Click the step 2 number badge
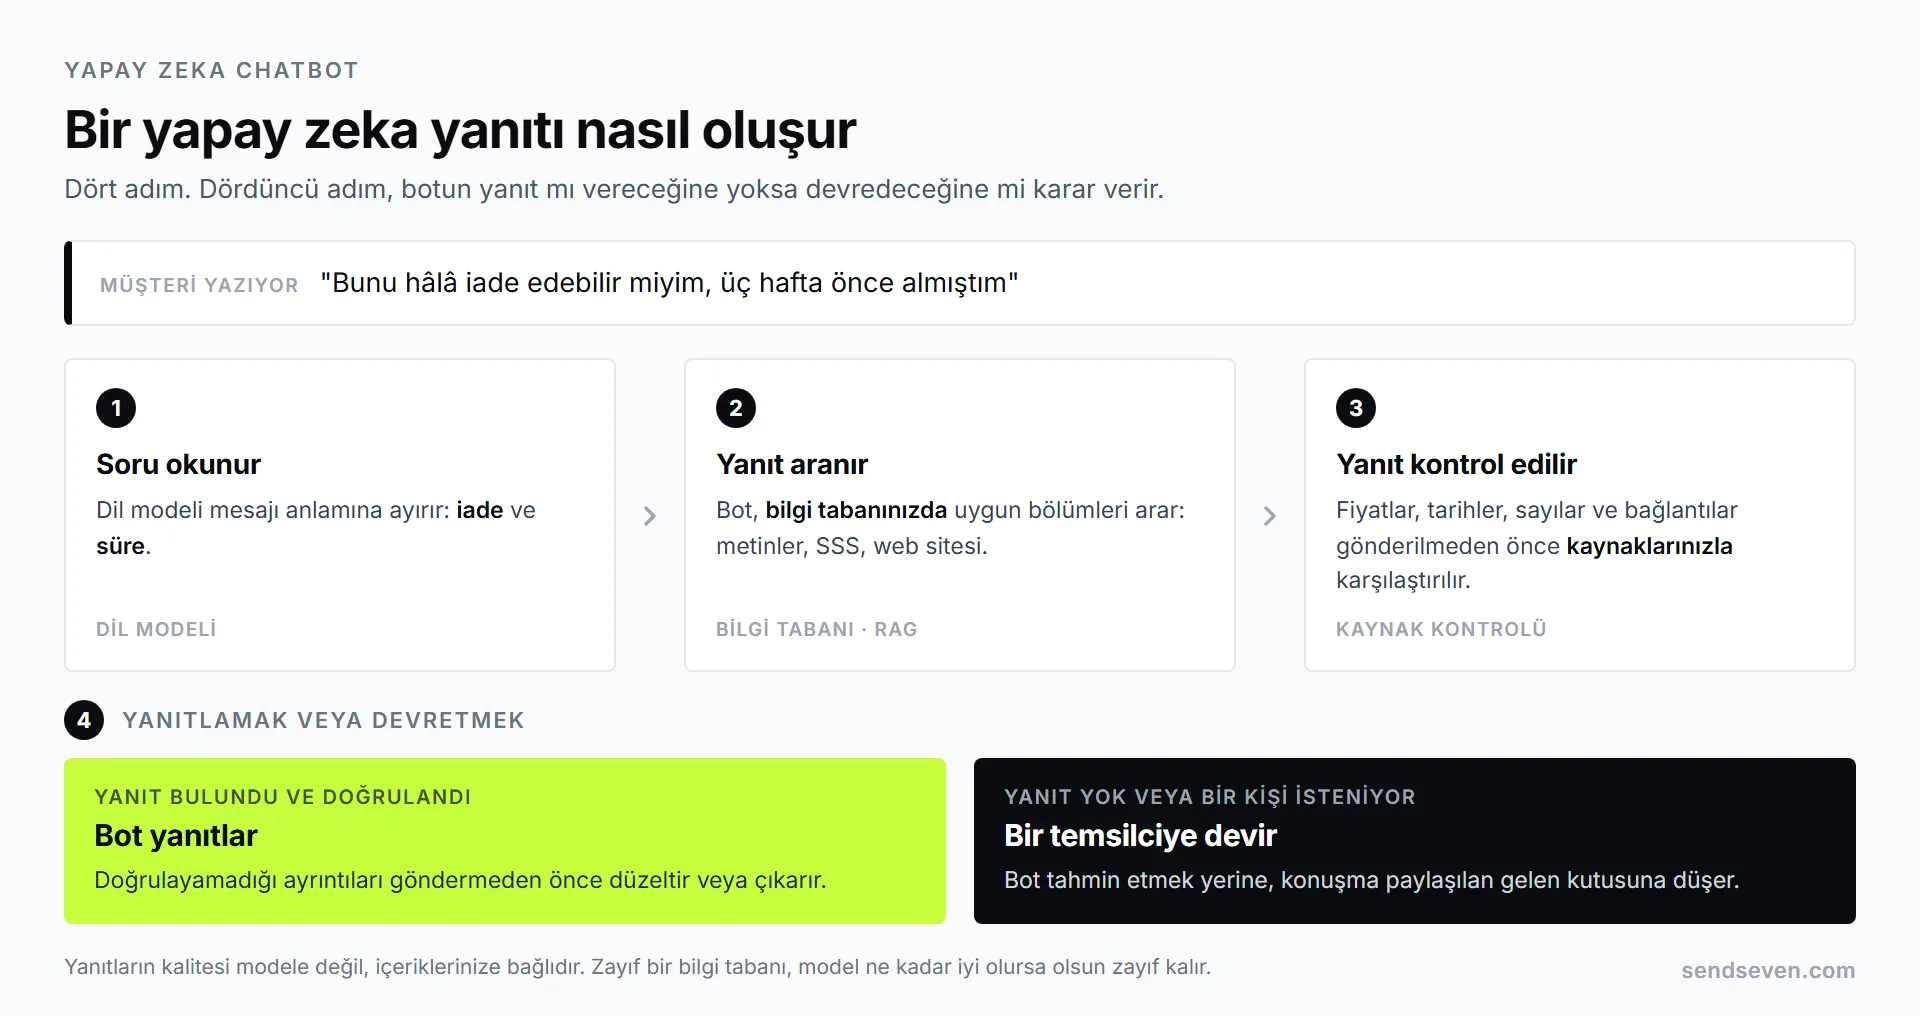This screenshot has height=1016, width=1920. pyautogui.click(x=736, y=408)
